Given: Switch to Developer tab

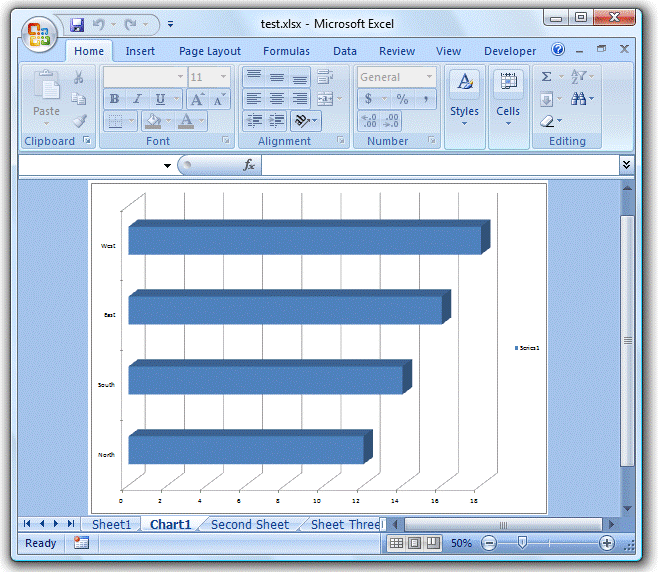Looking at the screenshot, I should click(x=510, y=51).
